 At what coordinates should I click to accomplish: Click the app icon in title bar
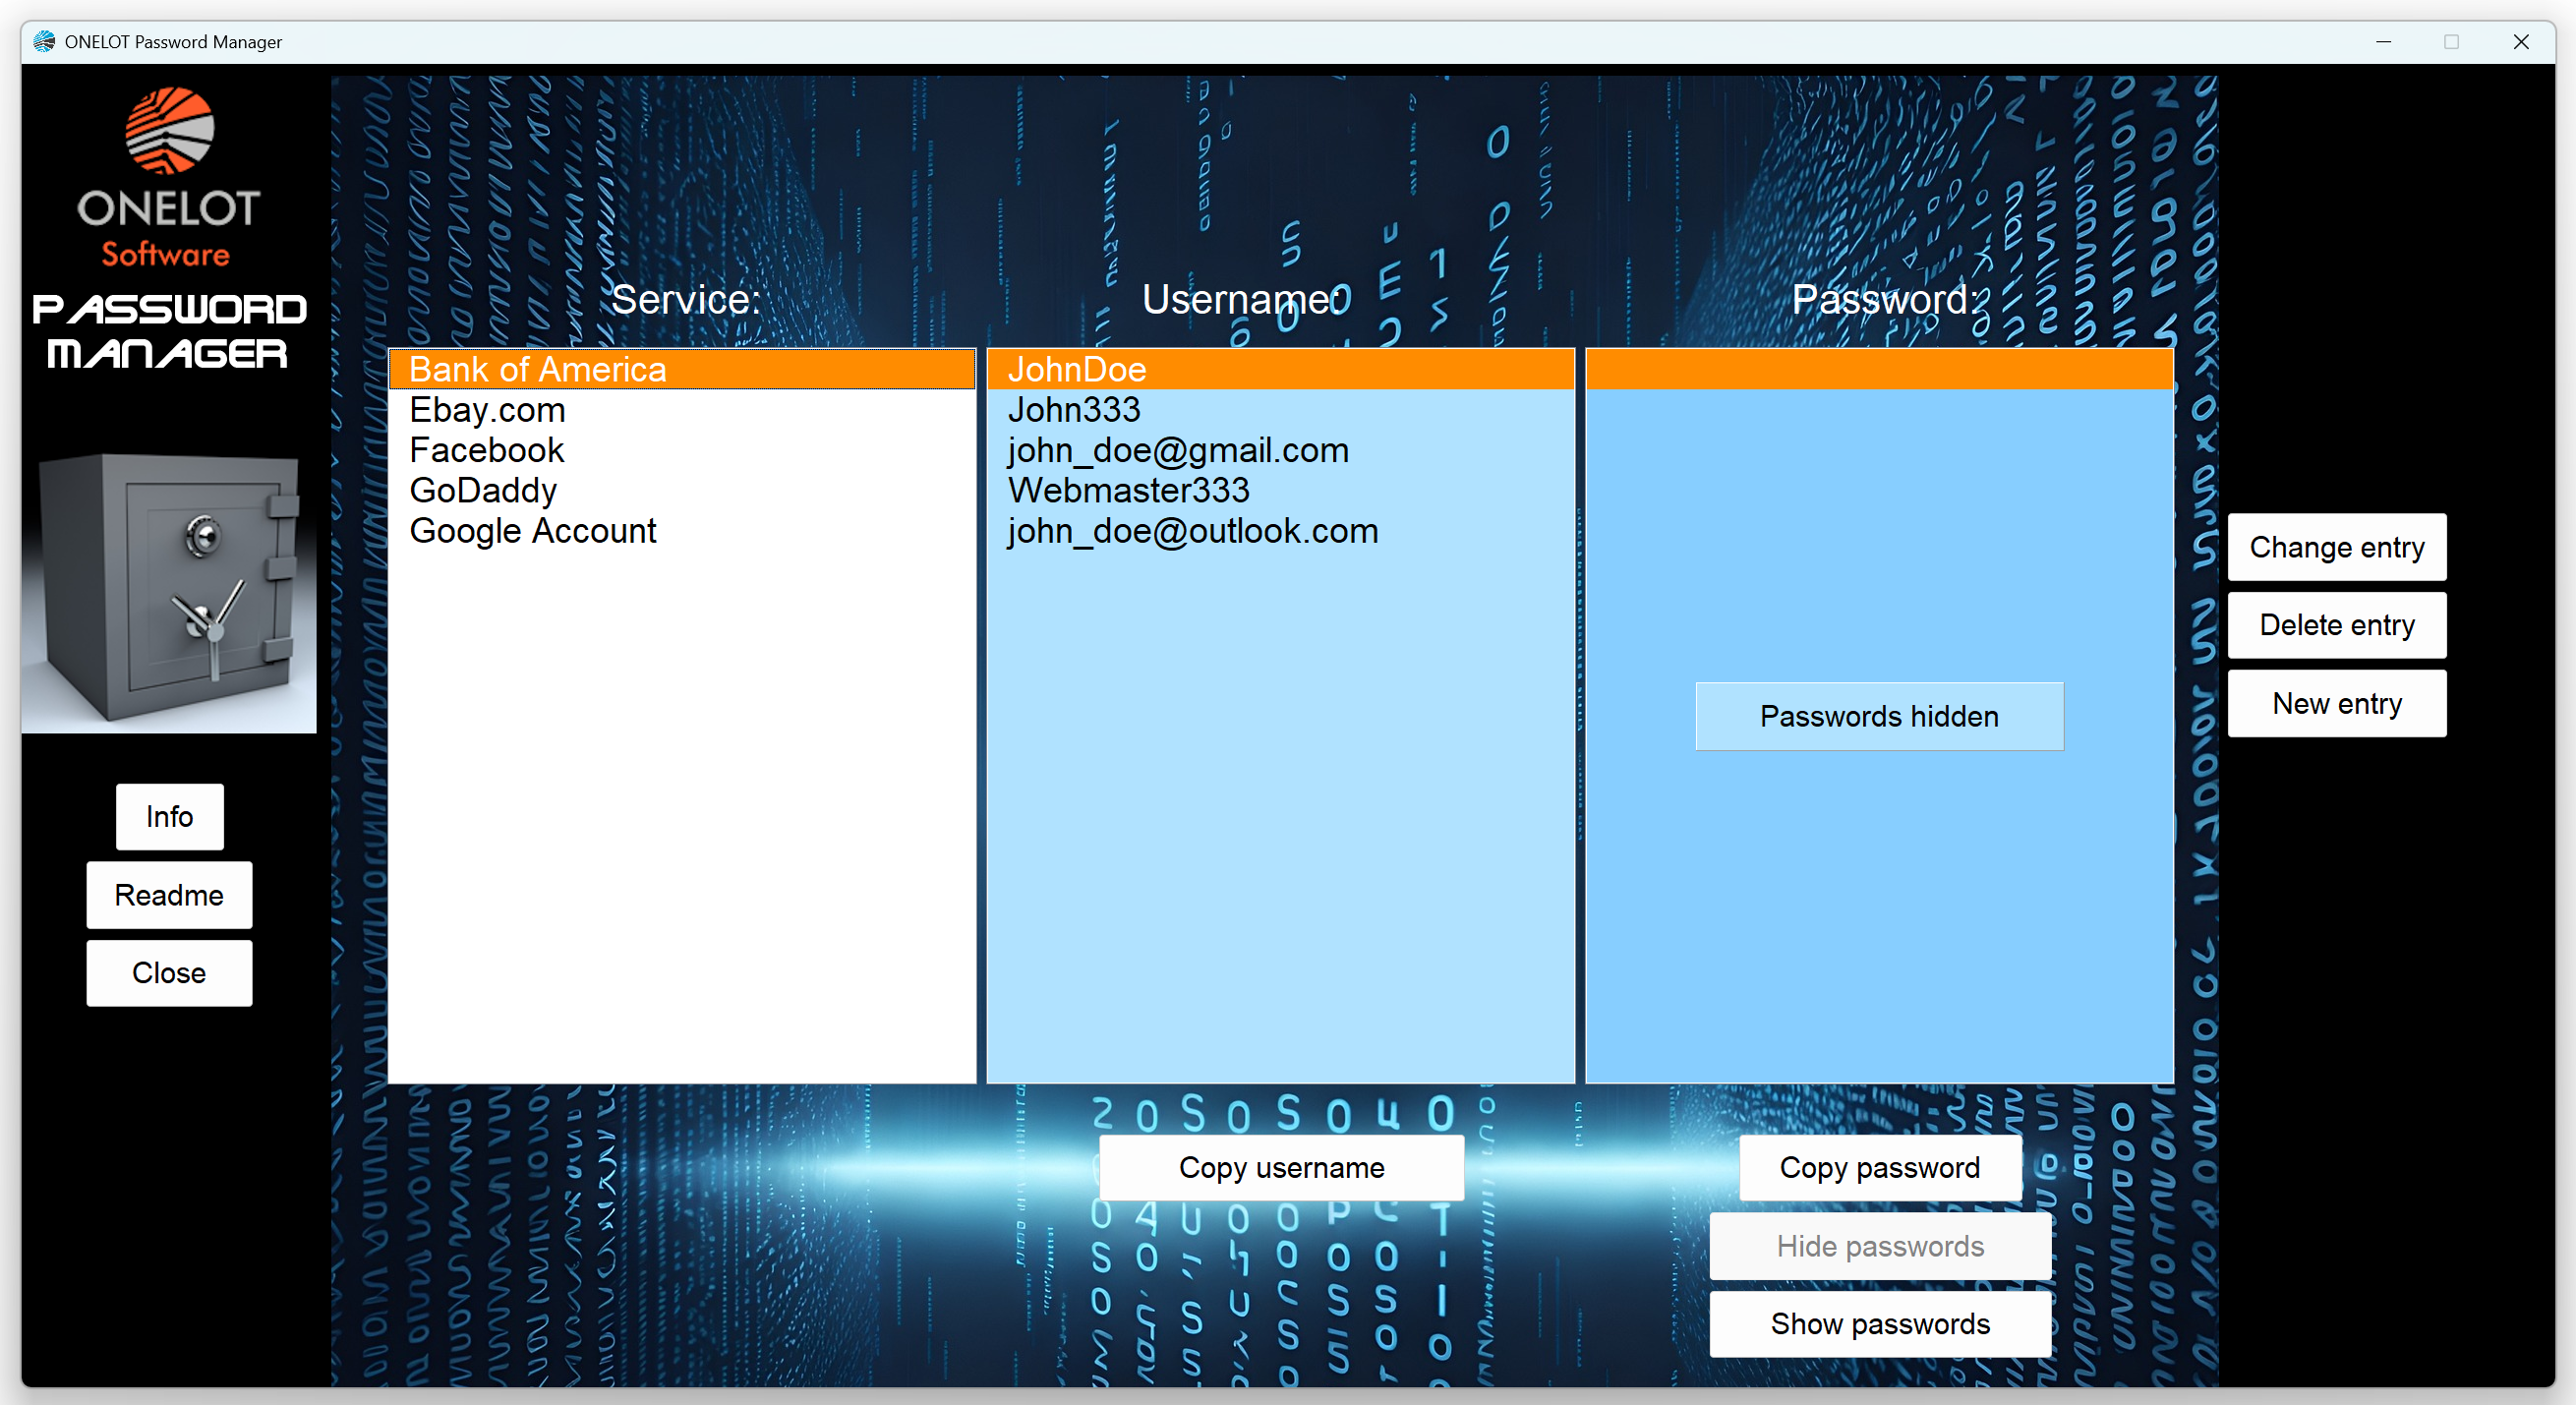click(44, 41)
